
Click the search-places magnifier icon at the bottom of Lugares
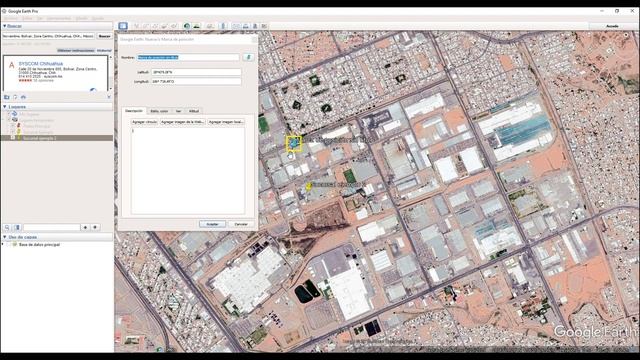[x=7, y=227]
